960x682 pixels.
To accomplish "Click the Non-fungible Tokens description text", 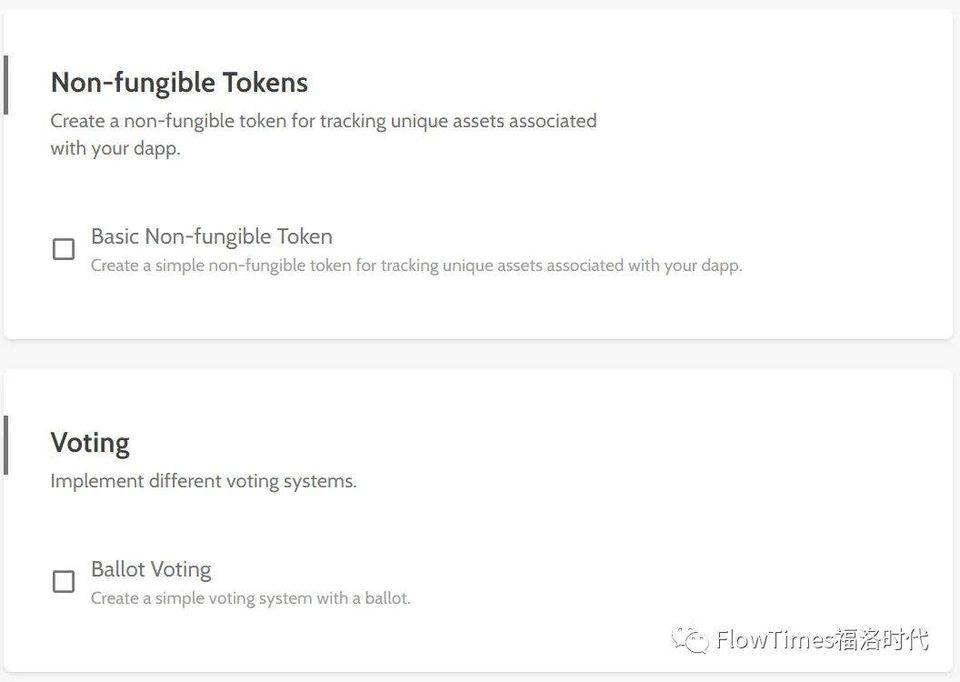I will 323,133.
